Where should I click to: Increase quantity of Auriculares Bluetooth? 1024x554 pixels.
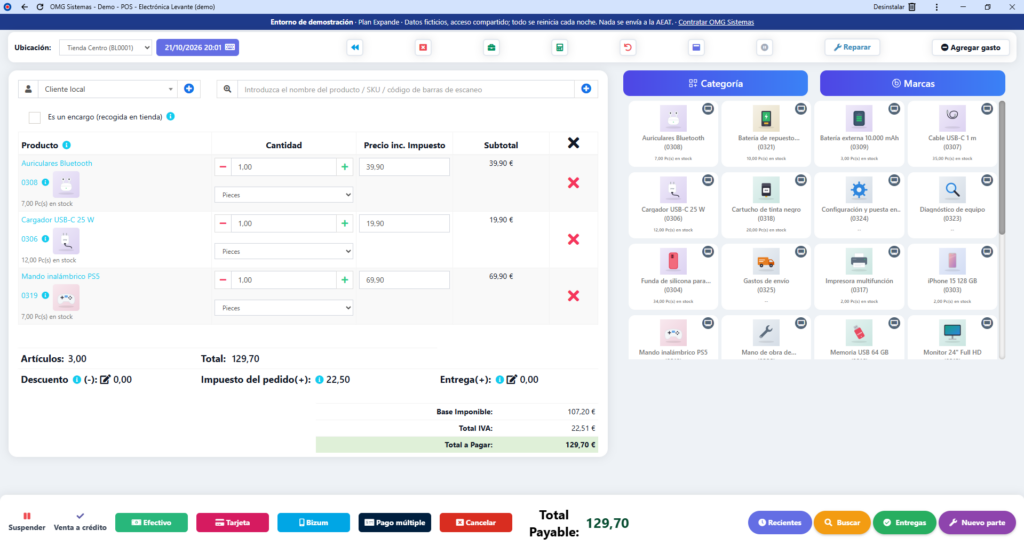click(x=344, y=167)
